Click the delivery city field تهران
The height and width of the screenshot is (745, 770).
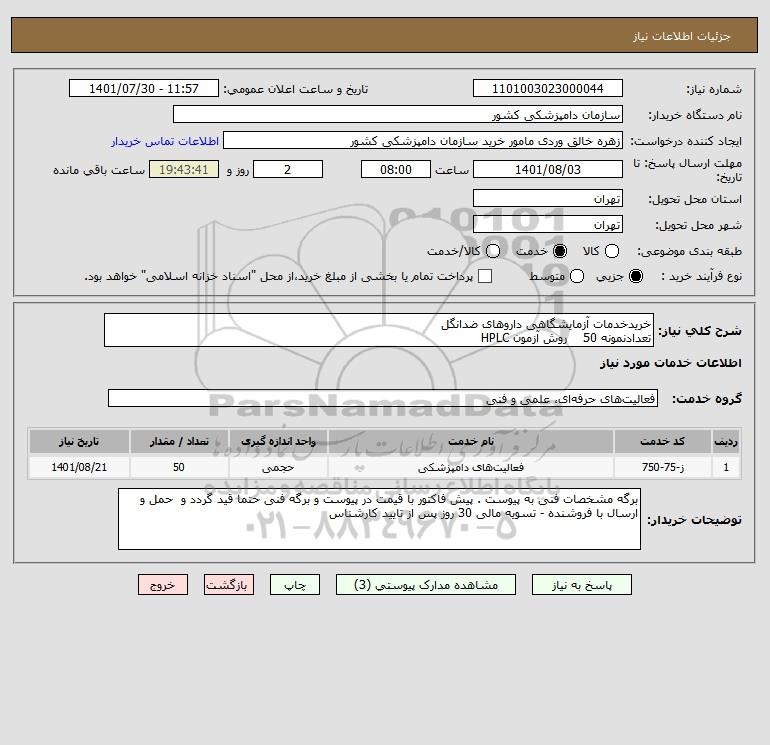point(548,224)
